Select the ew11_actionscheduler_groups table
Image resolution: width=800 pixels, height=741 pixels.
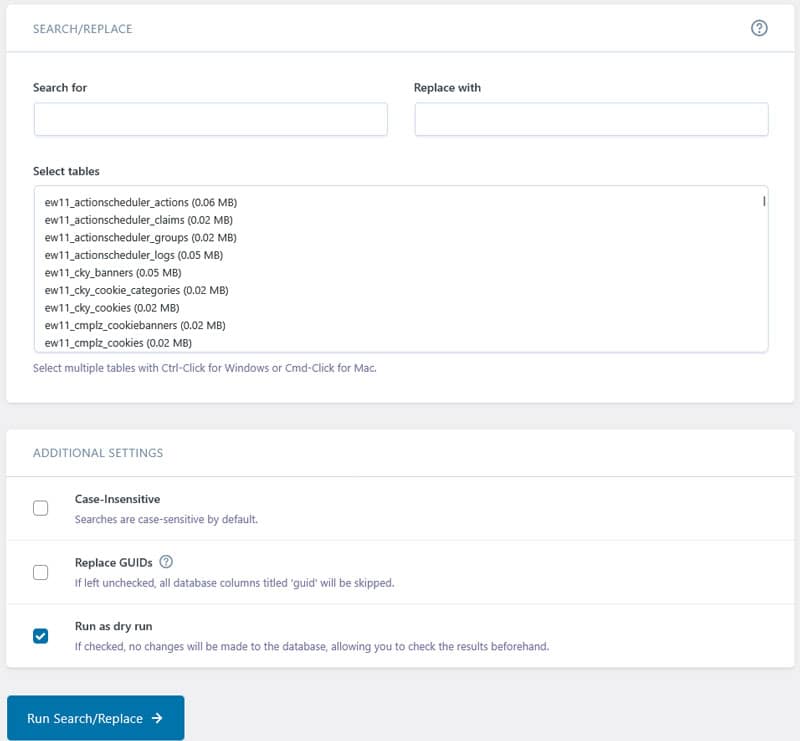click(x=142, y=237)
